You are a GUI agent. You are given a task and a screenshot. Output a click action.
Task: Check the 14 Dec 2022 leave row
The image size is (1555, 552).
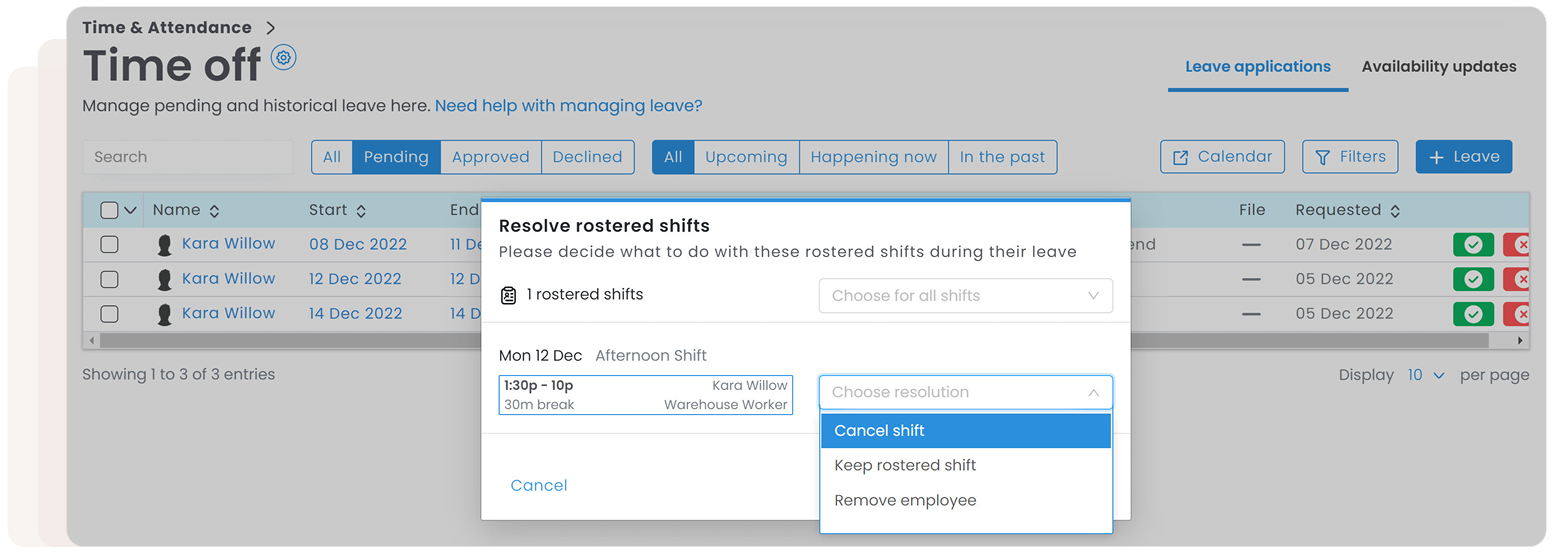[x=110, y=314]
